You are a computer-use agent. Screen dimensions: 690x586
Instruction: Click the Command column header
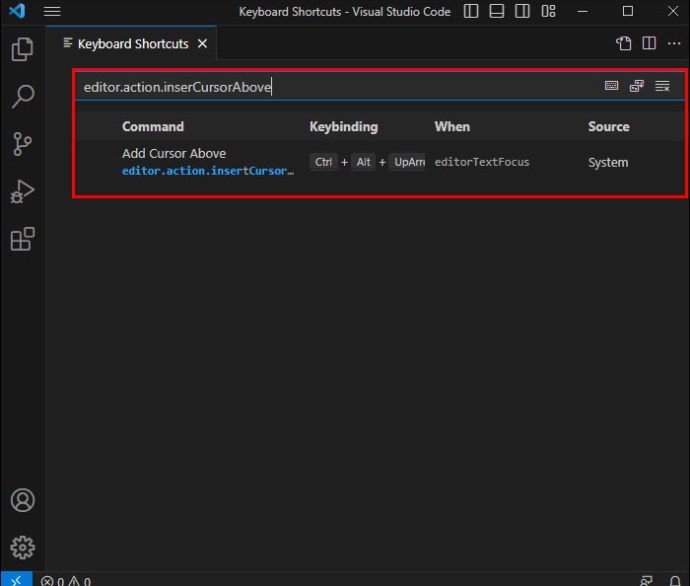click(153, 127)
